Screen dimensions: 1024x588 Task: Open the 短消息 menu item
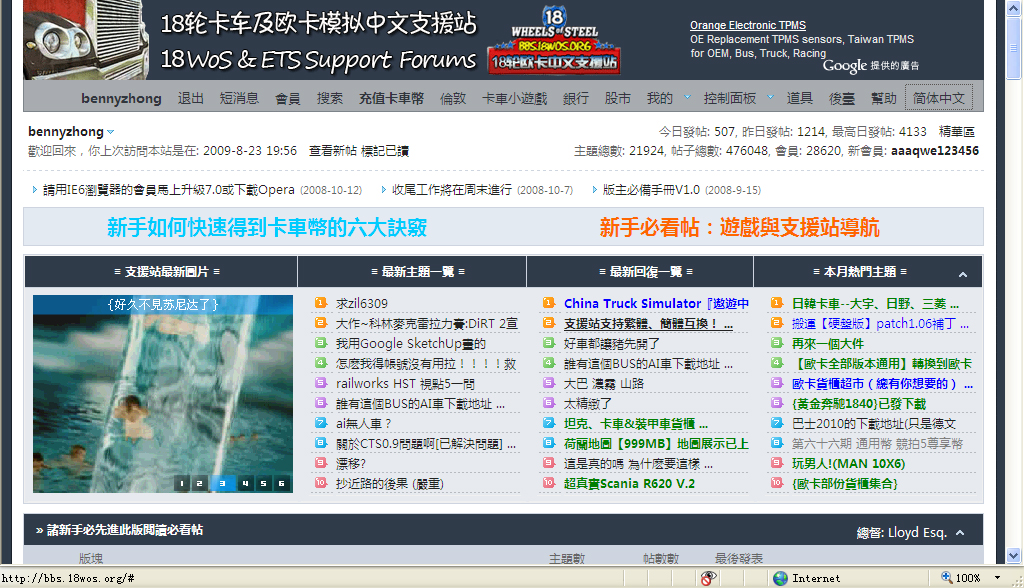tap(239, 98)
